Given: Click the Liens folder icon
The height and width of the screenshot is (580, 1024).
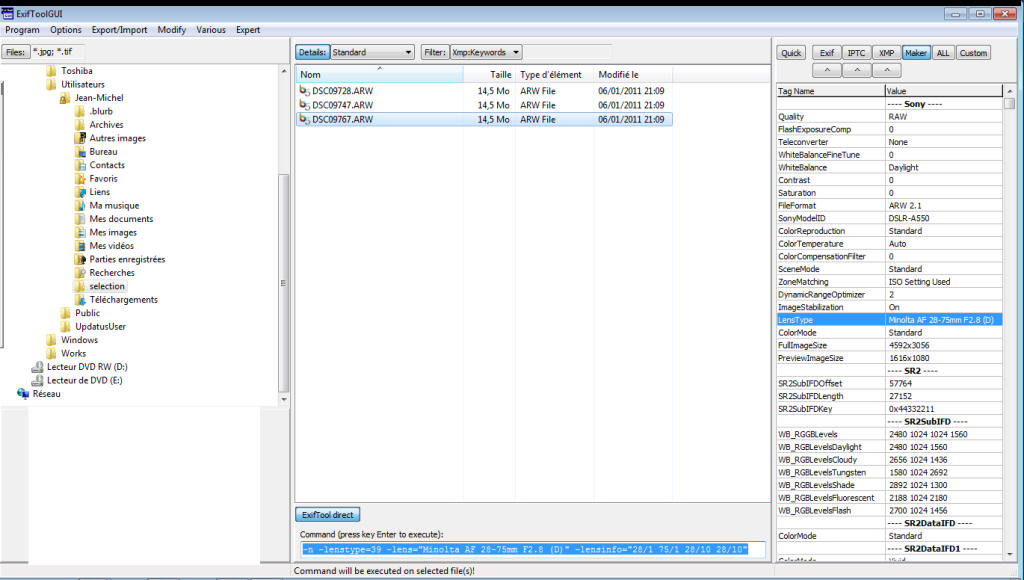Looking at the screenshot, I should tap(80, 192).
